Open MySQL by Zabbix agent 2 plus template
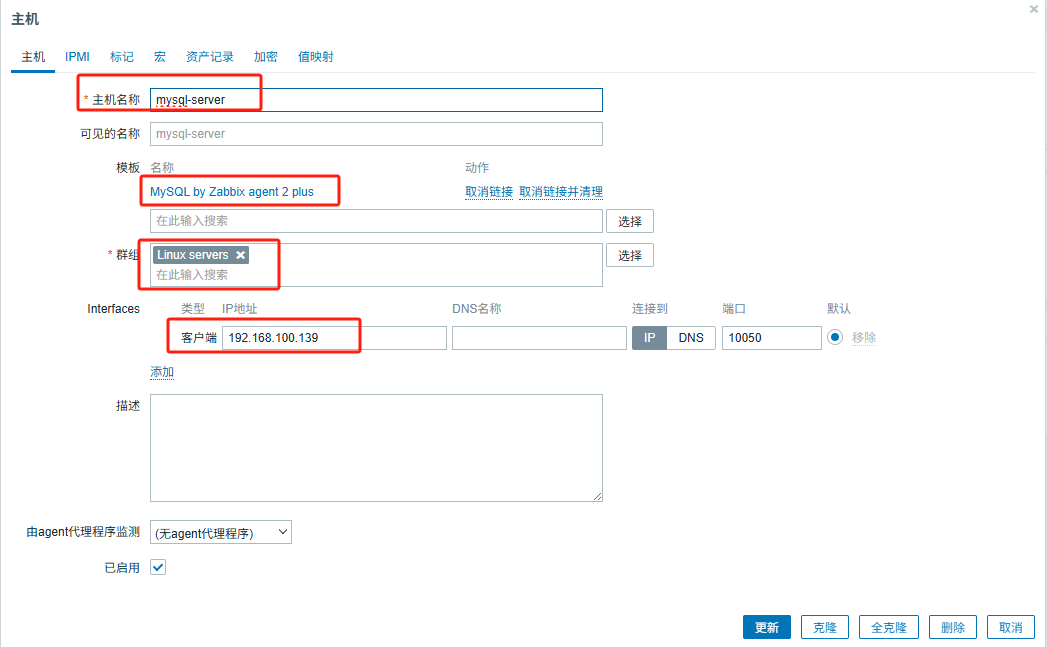This screenshot has height=647, width=1047. 232,192
